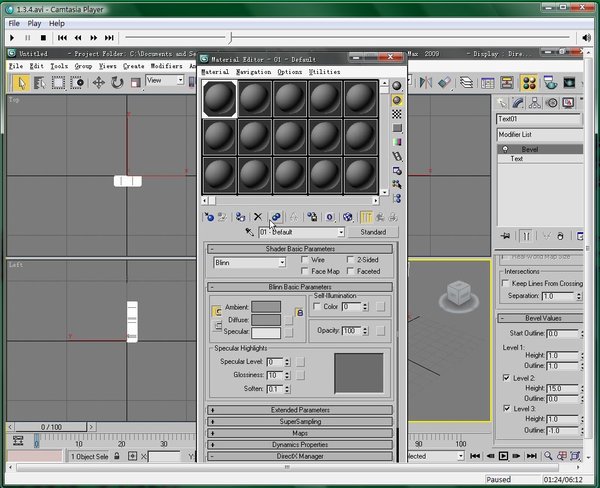The height and width of the screenshot is (488, 600).
Task: Click the Camtasia Play button
Action: point(12,38)
